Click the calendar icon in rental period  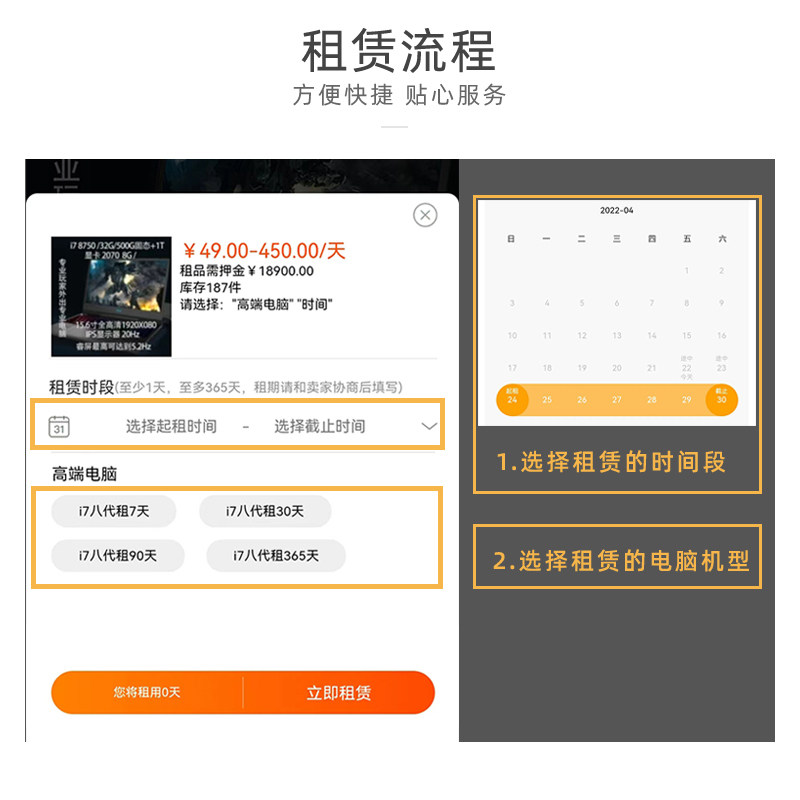click(x=59, y=427)
